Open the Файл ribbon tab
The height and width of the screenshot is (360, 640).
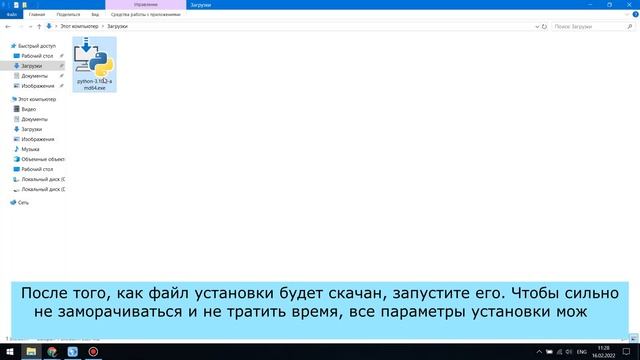(11, 14)
